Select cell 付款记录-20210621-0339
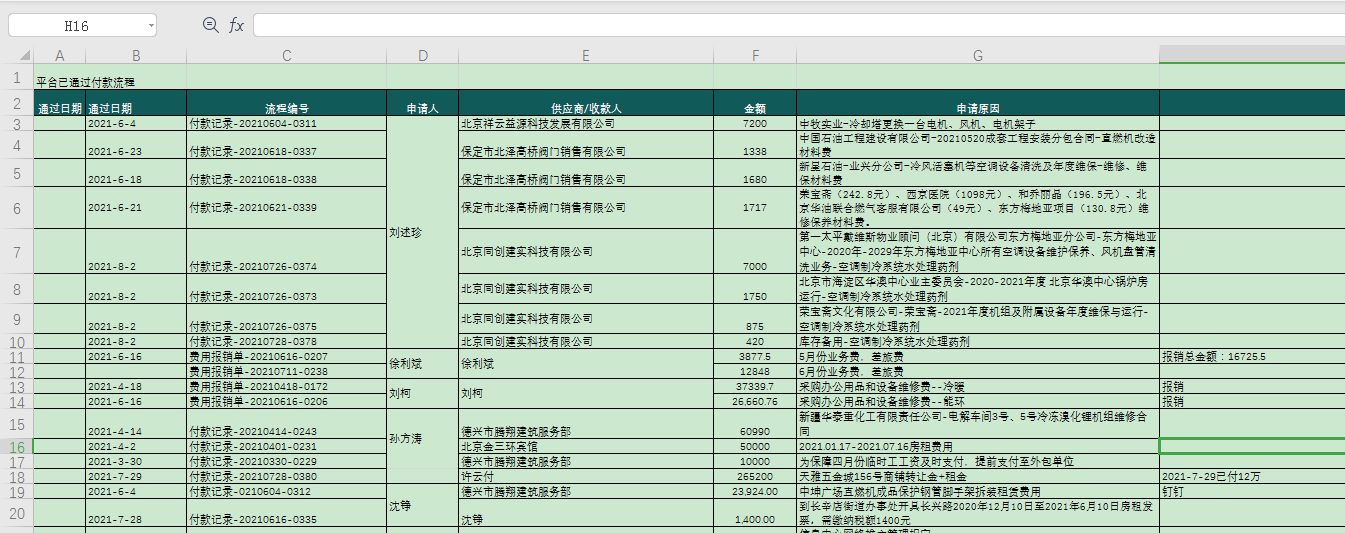Image resolution: width=1345 pixels, height=533 pixels. (x=287, y=208)
